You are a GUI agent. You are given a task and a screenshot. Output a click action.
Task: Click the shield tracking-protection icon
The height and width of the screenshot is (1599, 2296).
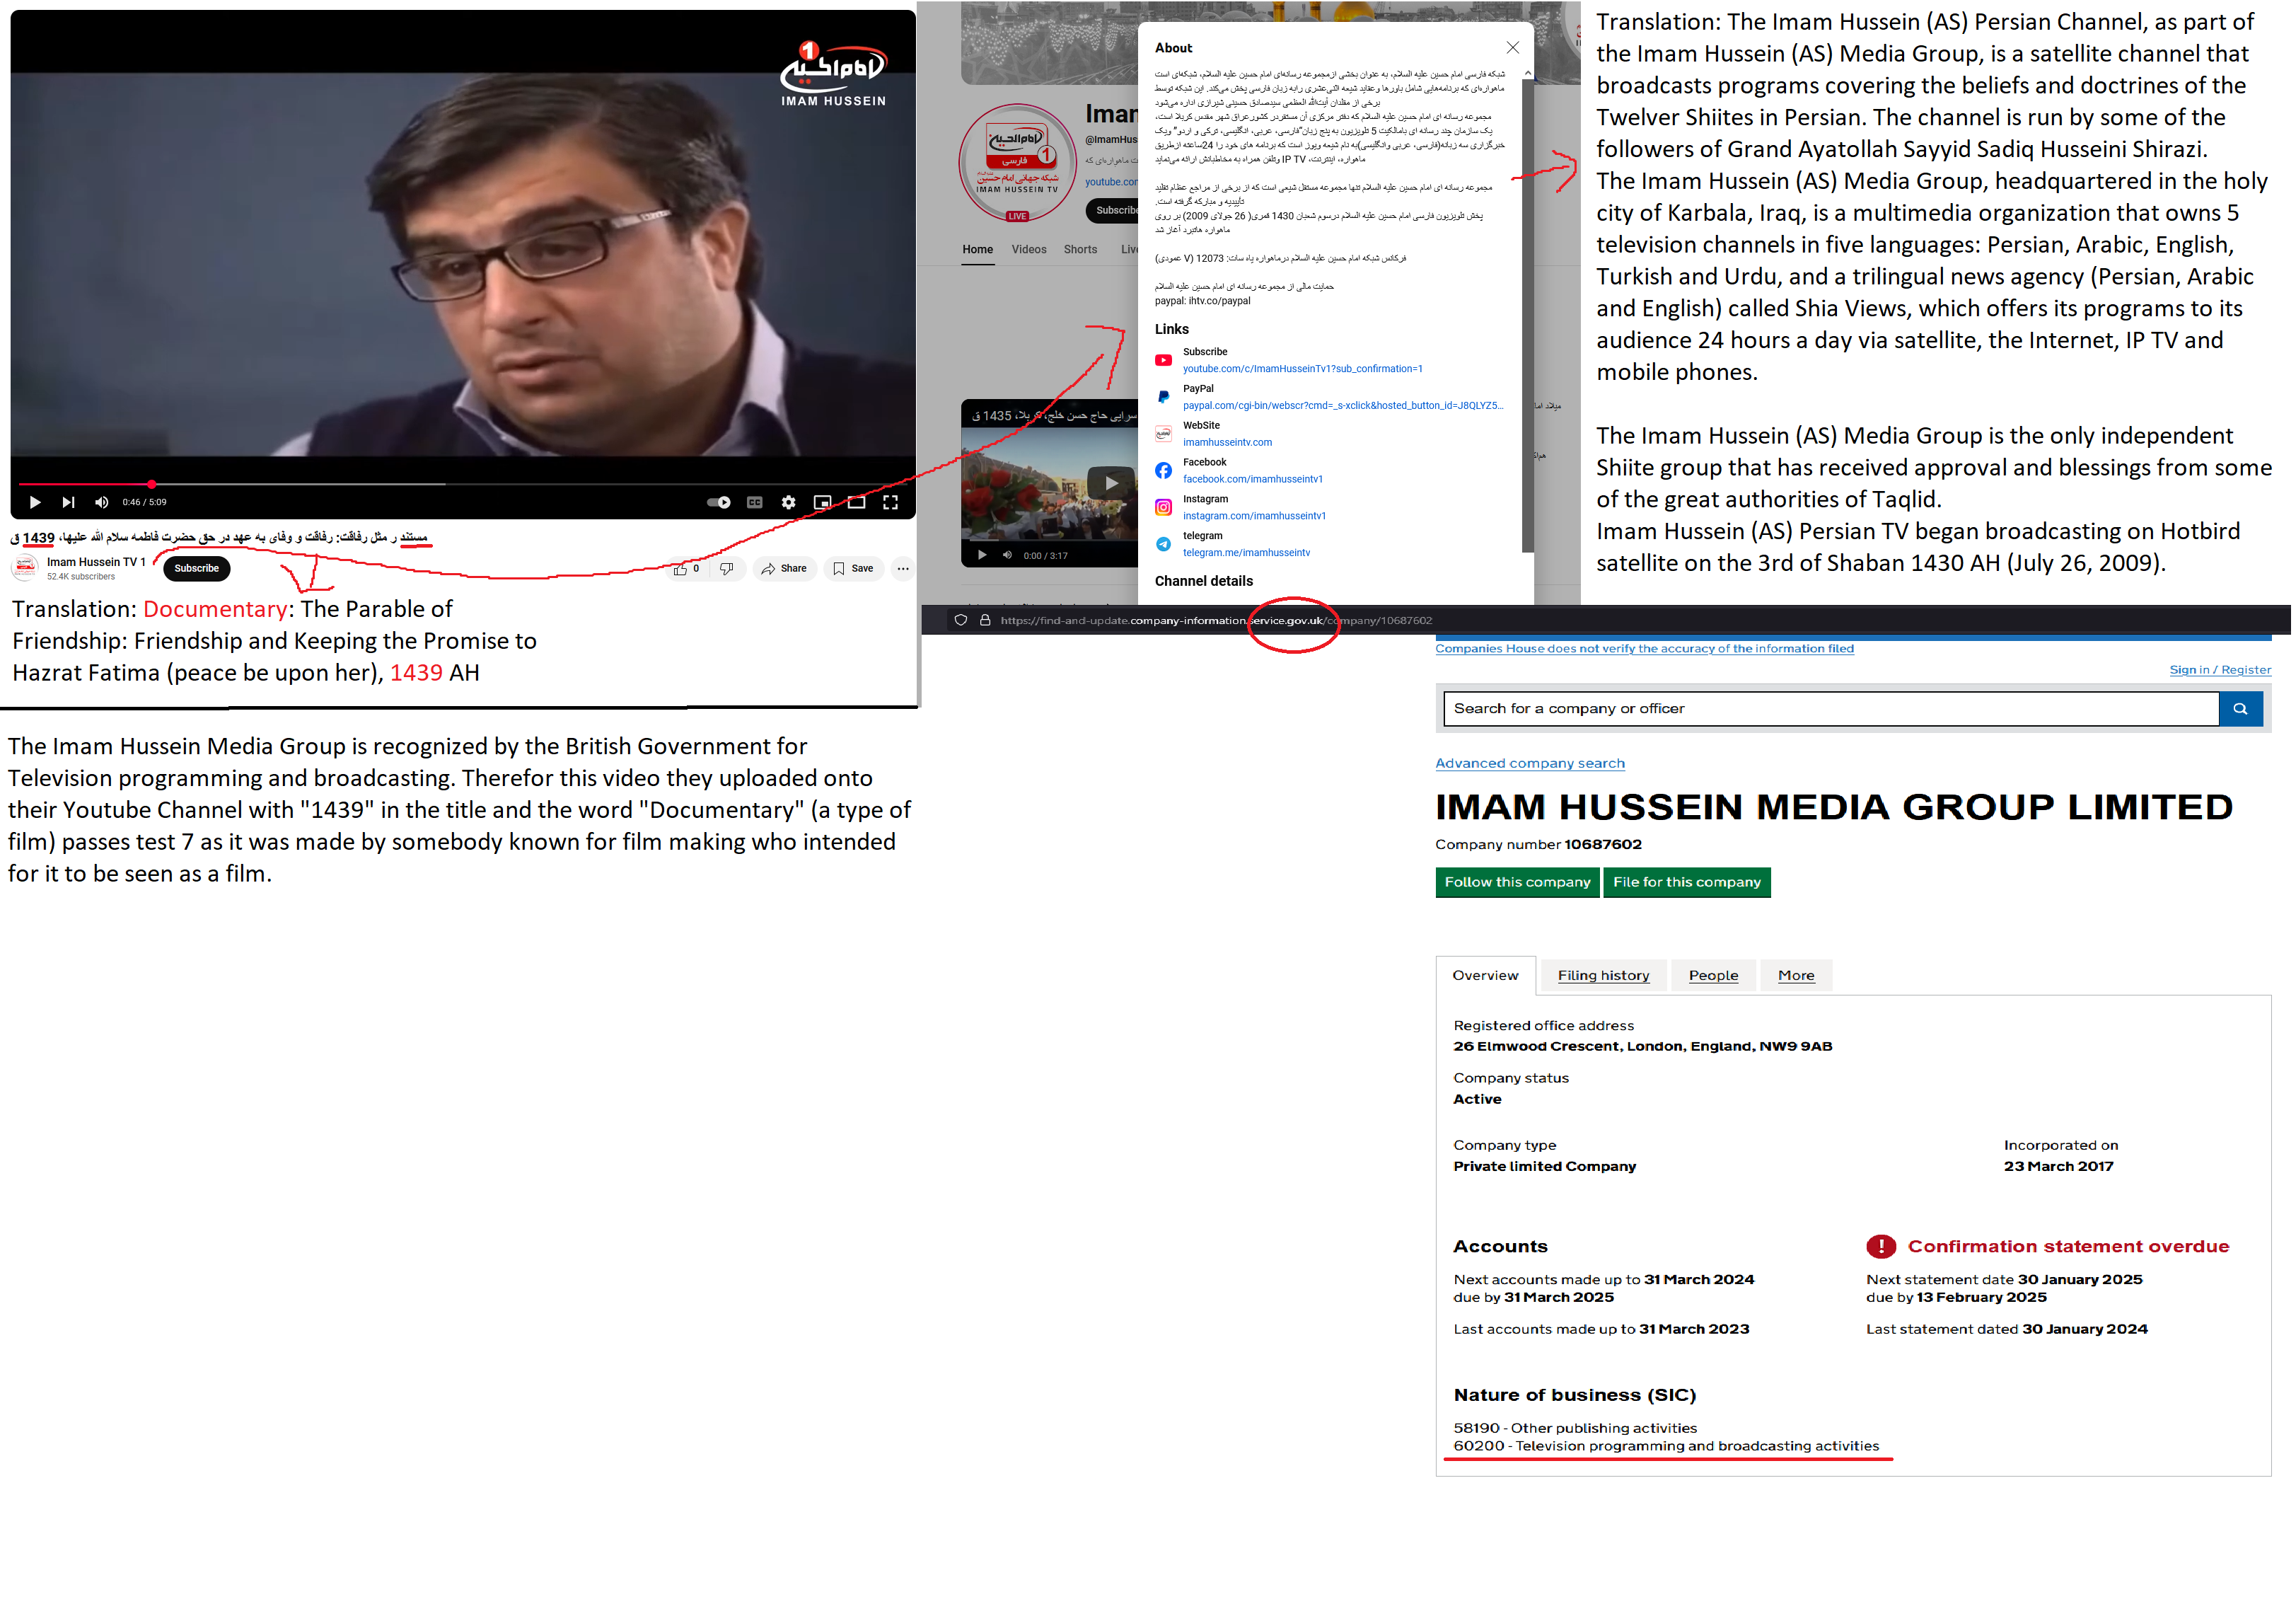click(x=961, y=621)
